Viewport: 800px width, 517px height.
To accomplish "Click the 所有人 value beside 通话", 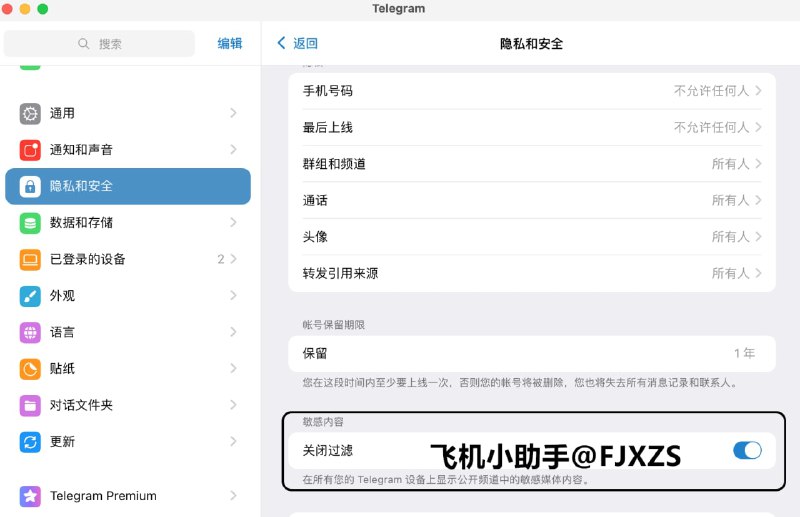I will tap(730, 201).
